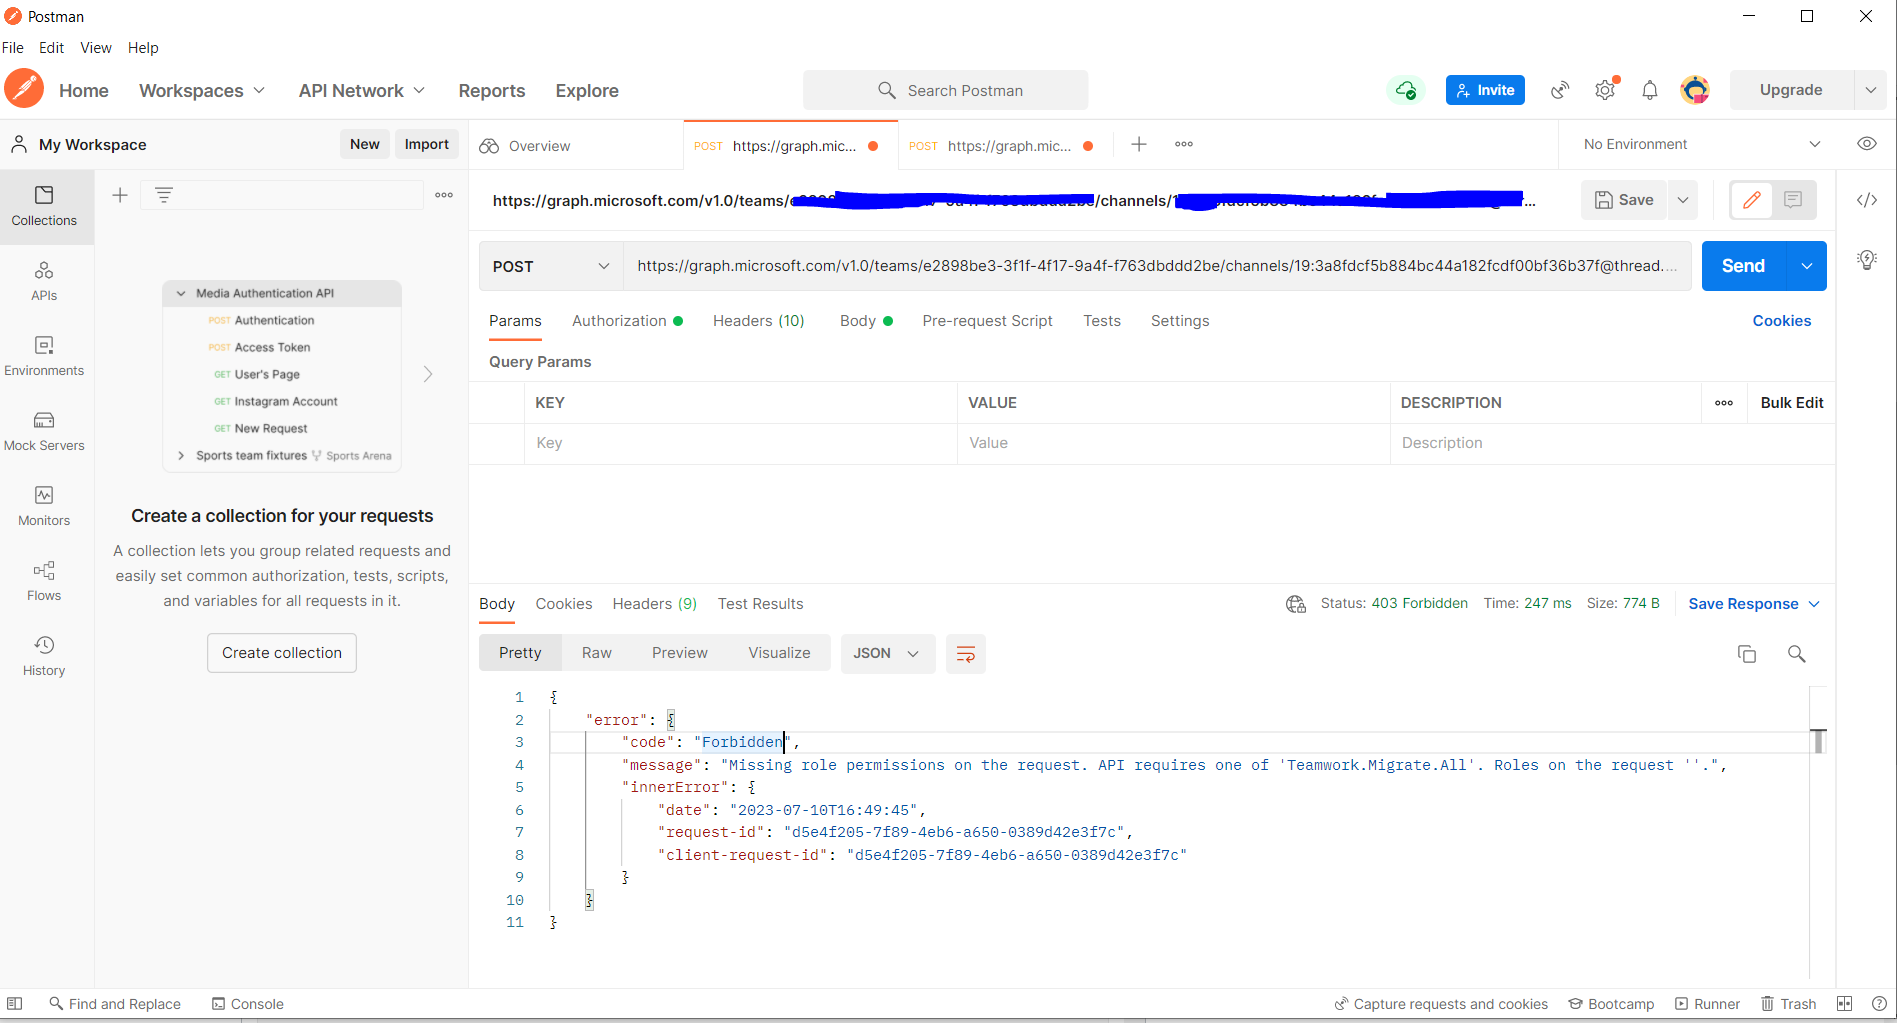Show the environment quick look
Screen dimensions: 1897x1023
(1867, 143)
